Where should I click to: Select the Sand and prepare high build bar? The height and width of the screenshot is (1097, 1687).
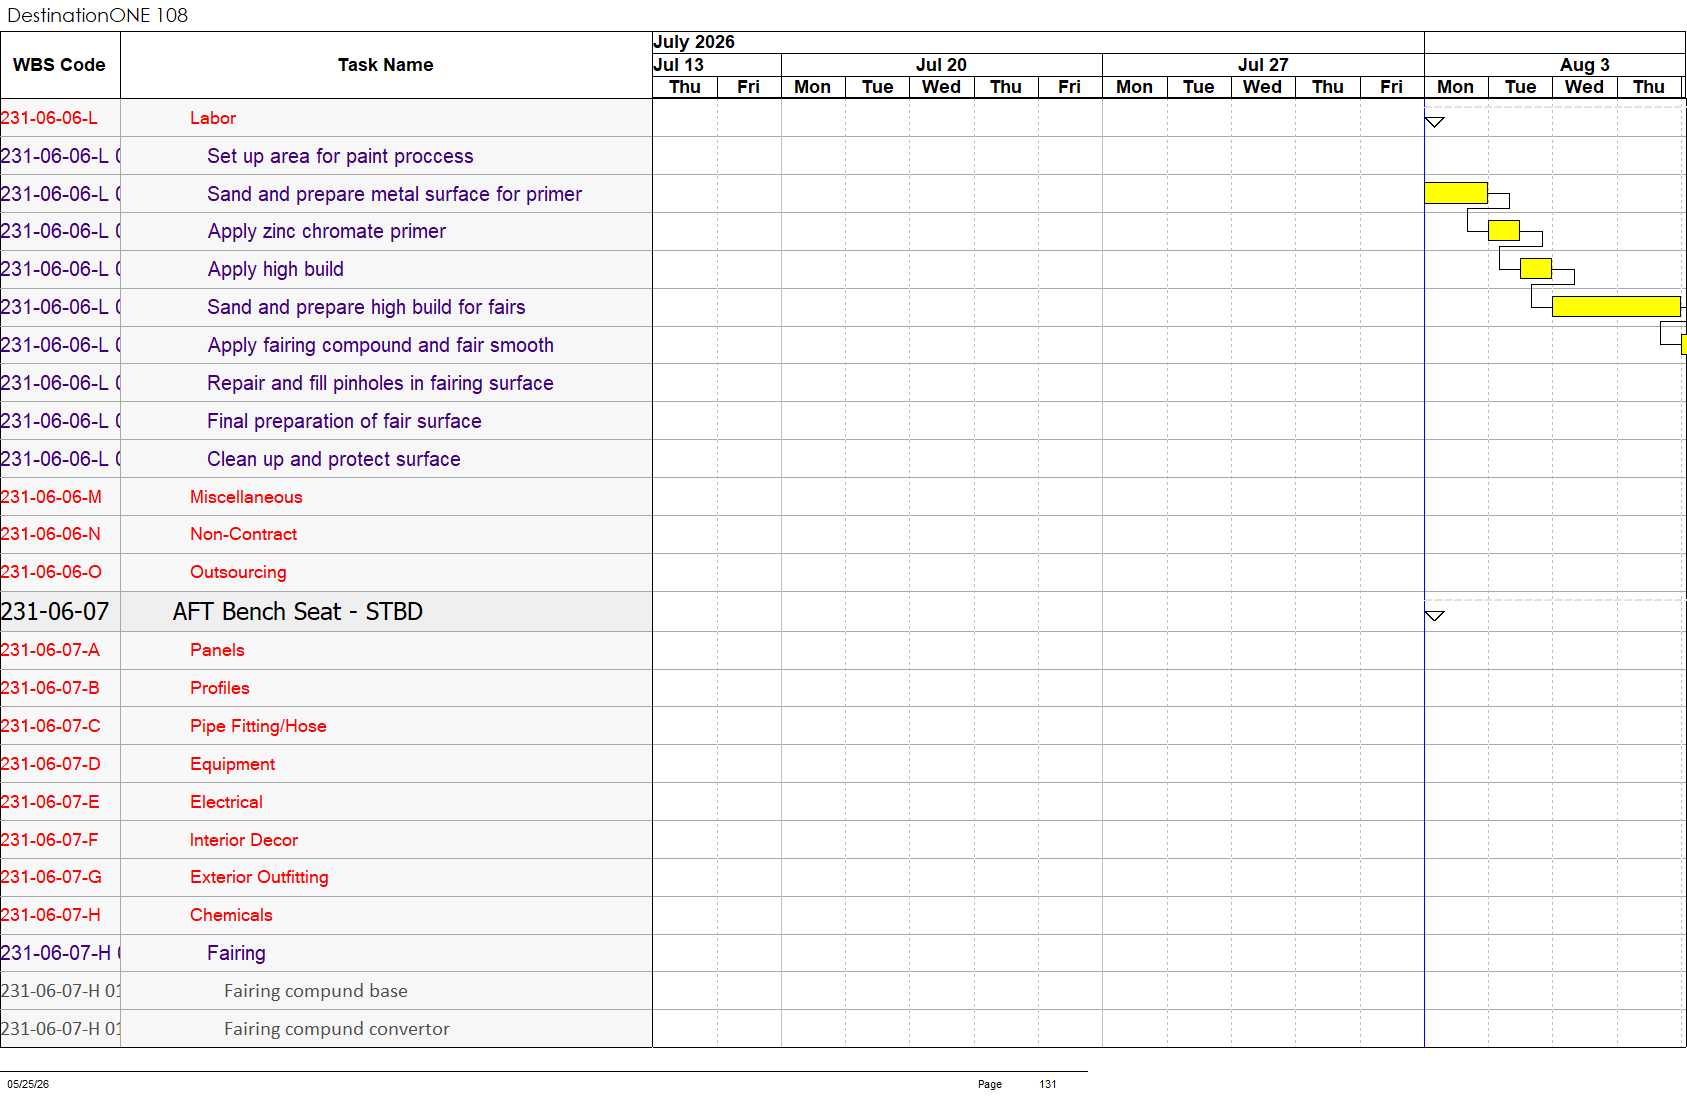pos(1616,306)
